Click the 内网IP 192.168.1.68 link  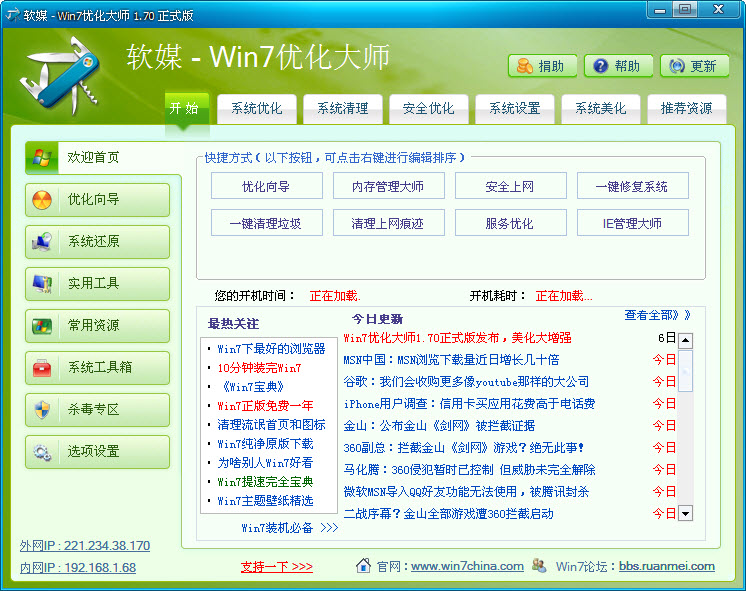(78, 568)
